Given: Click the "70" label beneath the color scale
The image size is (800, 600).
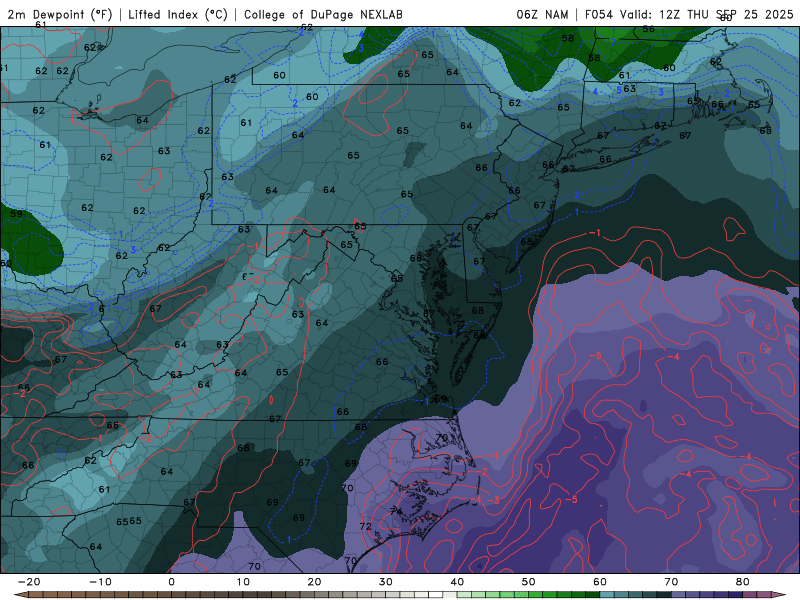Looking at the screenshot, I should click(x=671, y=582).
